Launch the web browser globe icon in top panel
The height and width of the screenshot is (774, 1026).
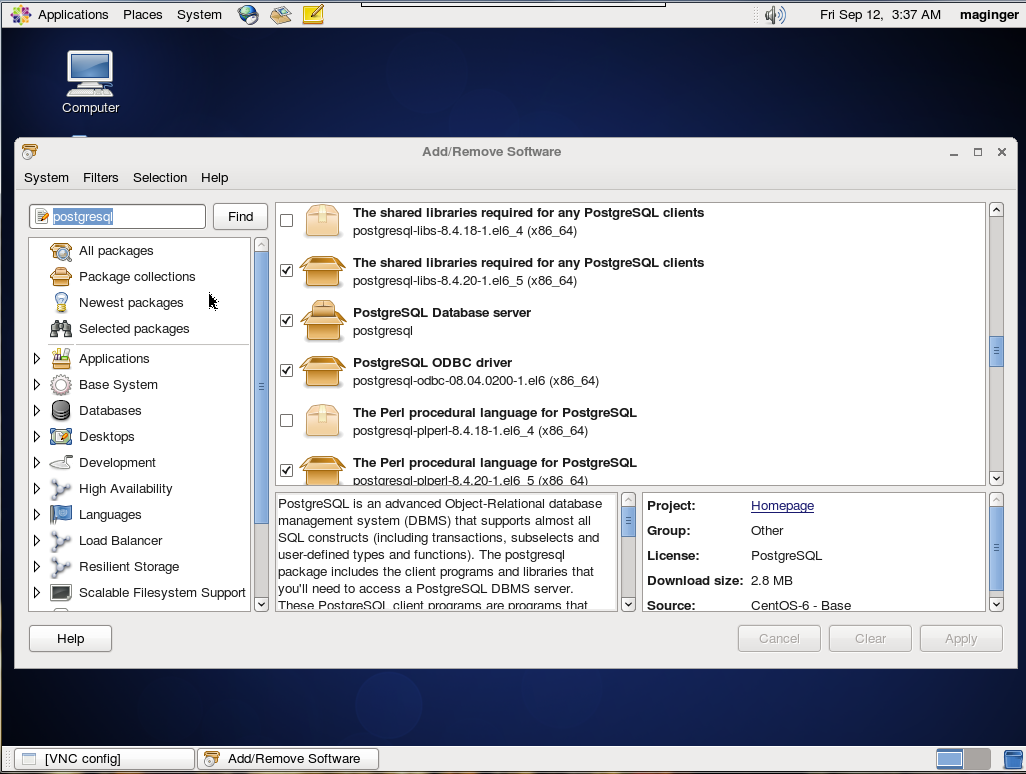tap(248, 14)
